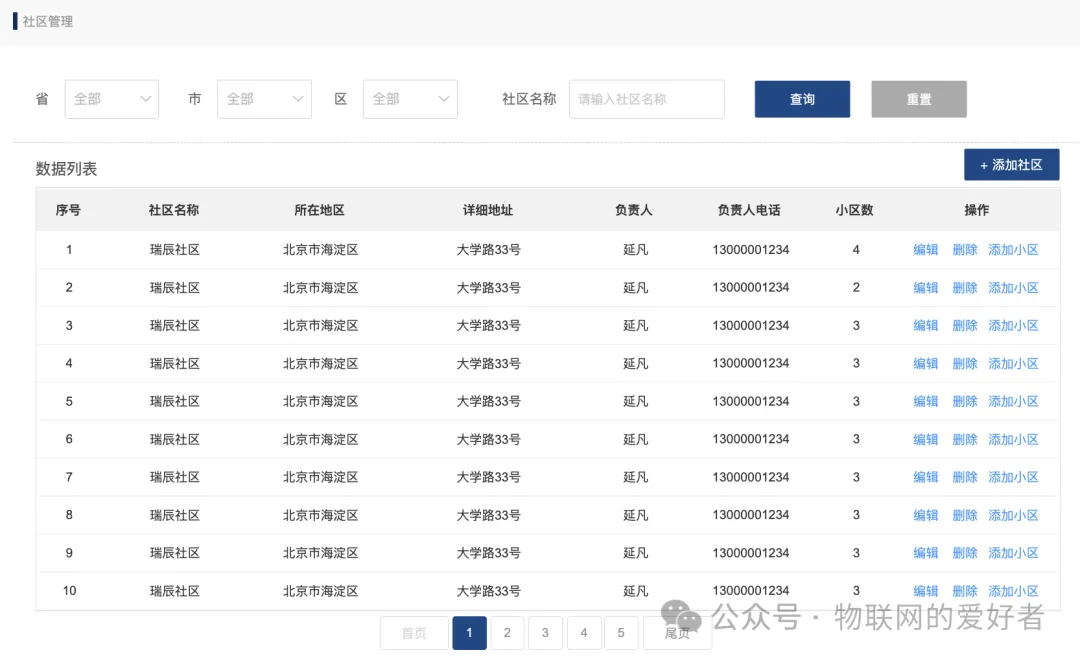This screenshot has height=661, width=1080.
Task: Delete the community in row 9
Action: (965, 553)
